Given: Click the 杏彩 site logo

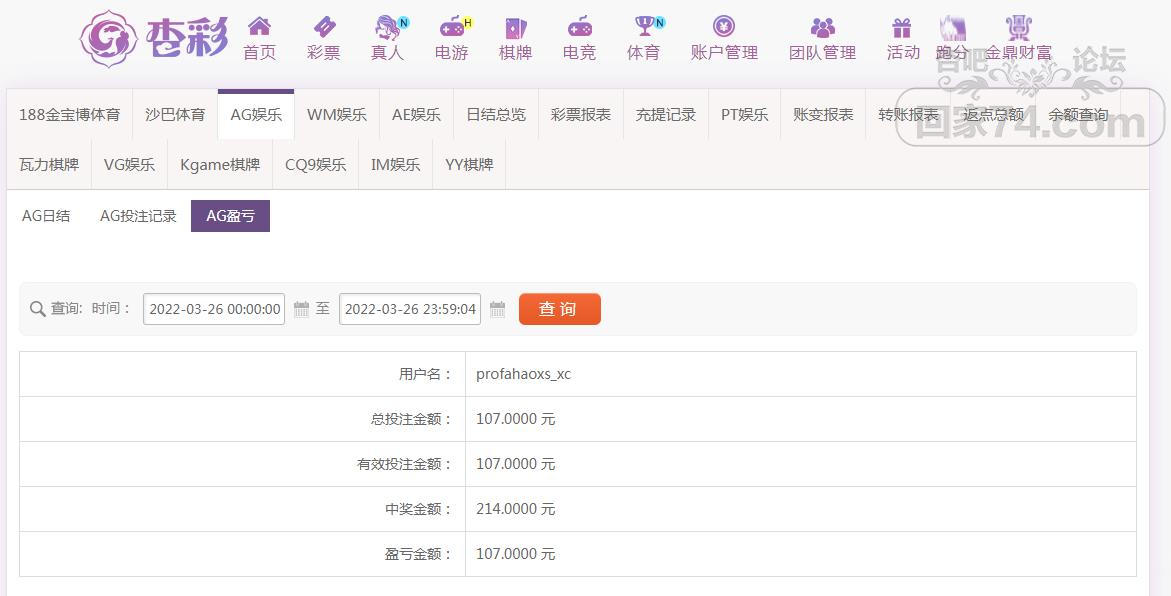Looking at the screenshot, I should (154, 39).
